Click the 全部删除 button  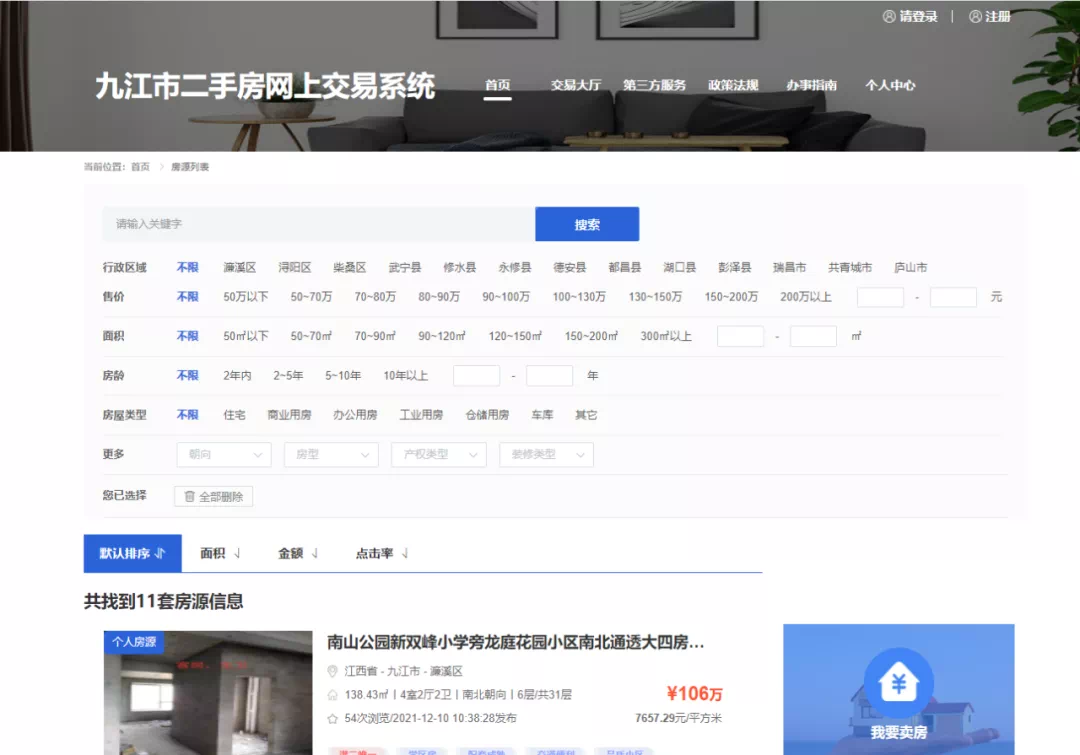pos(214,496)
